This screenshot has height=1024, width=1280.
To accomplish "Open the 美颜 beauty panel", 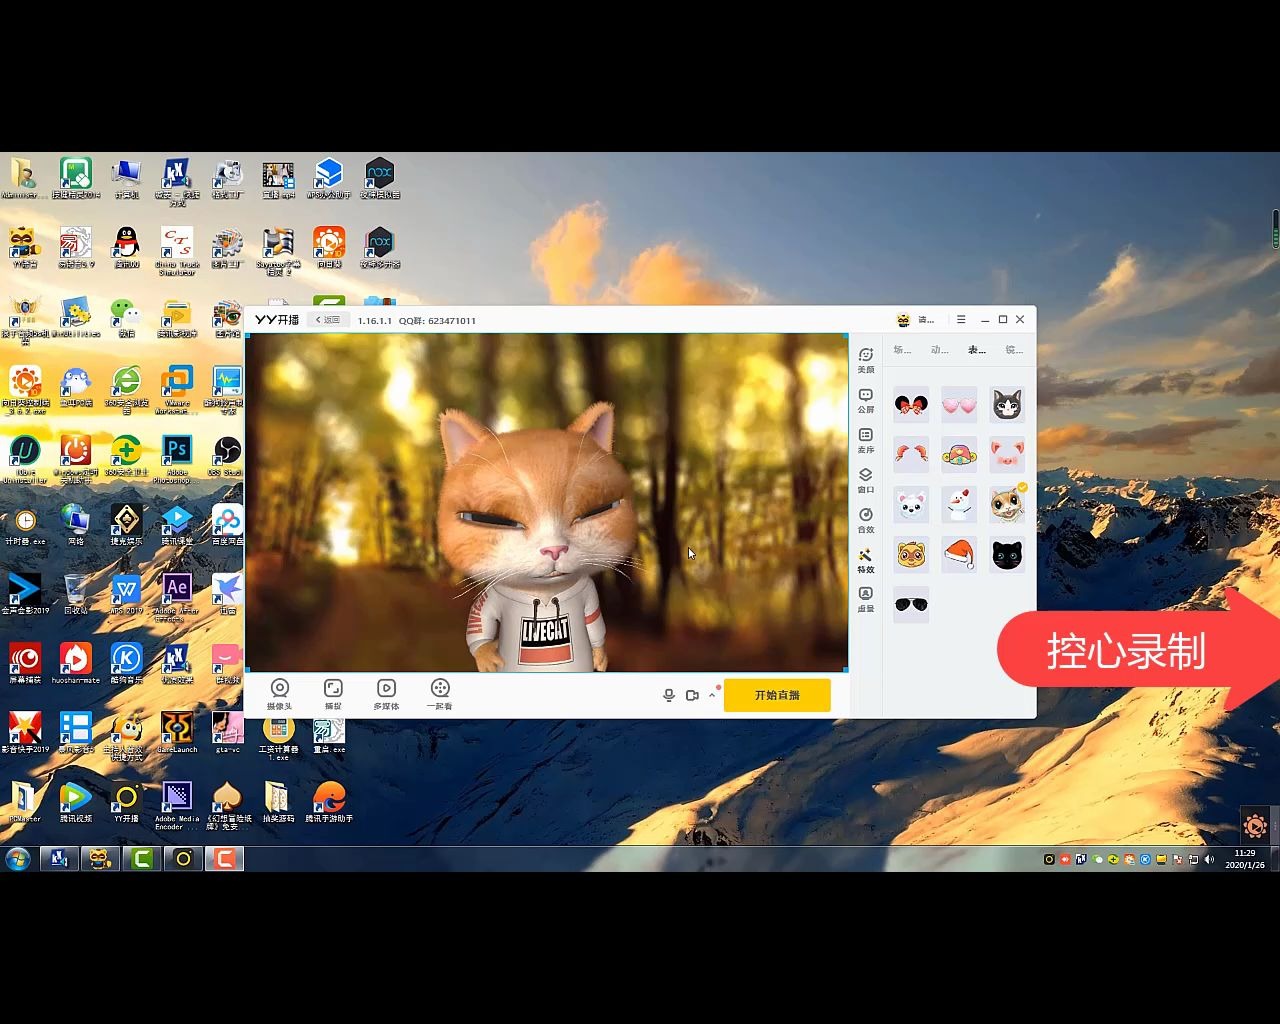I will click(866, 360).
